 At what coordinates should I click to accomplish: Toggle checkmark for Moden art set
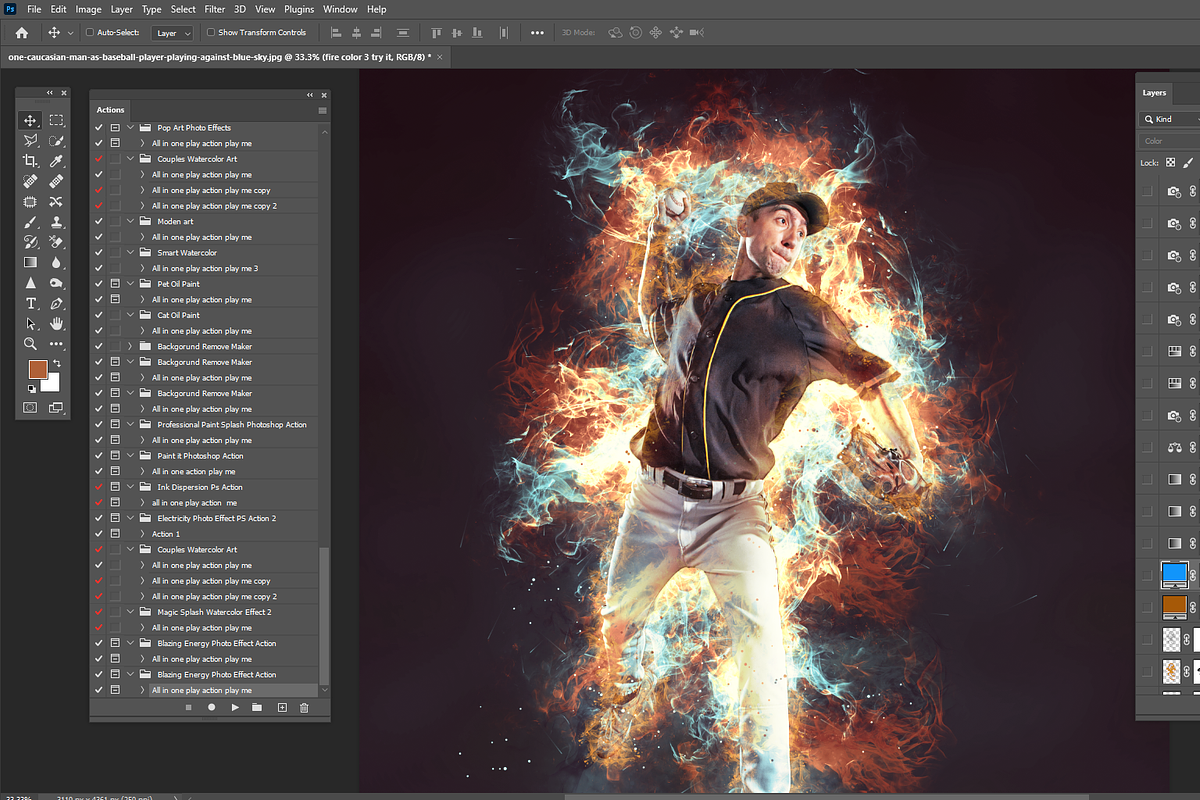[99, 221]
